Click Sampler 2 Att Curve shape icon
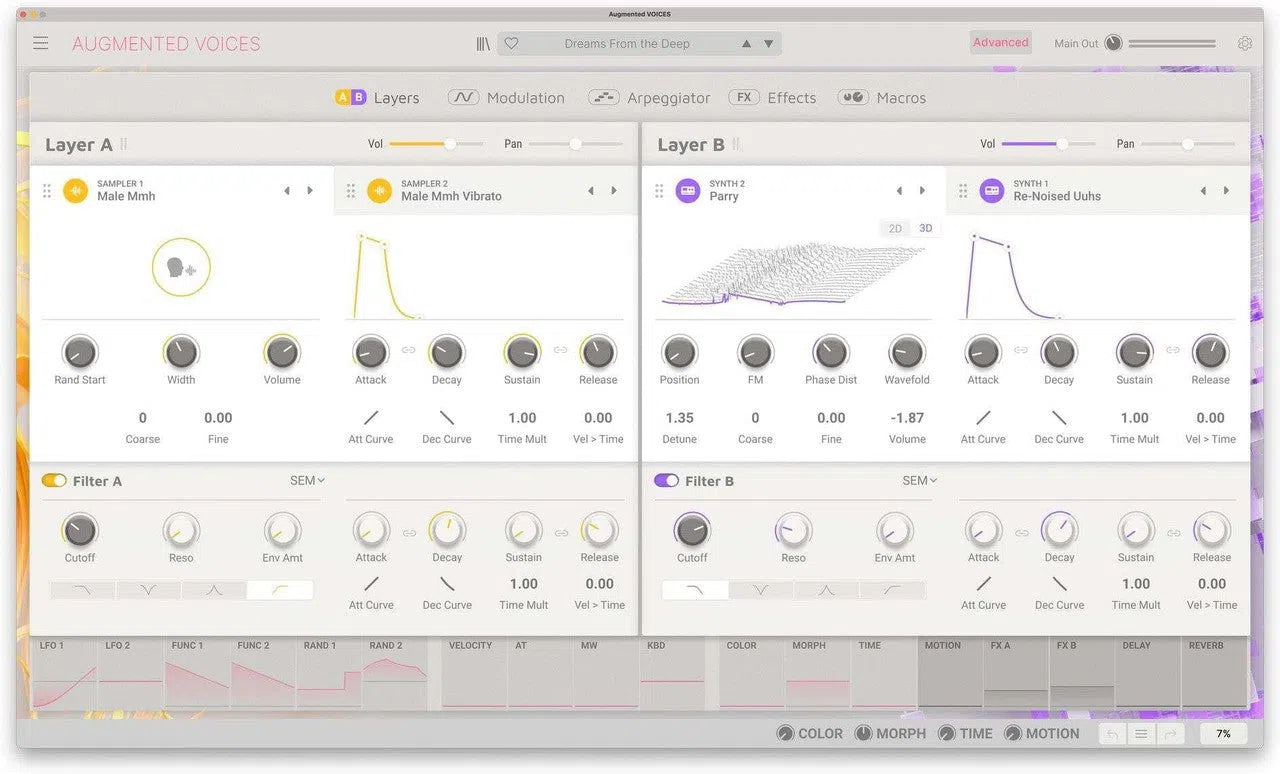Screen dimensions: 1280x774 371,418
